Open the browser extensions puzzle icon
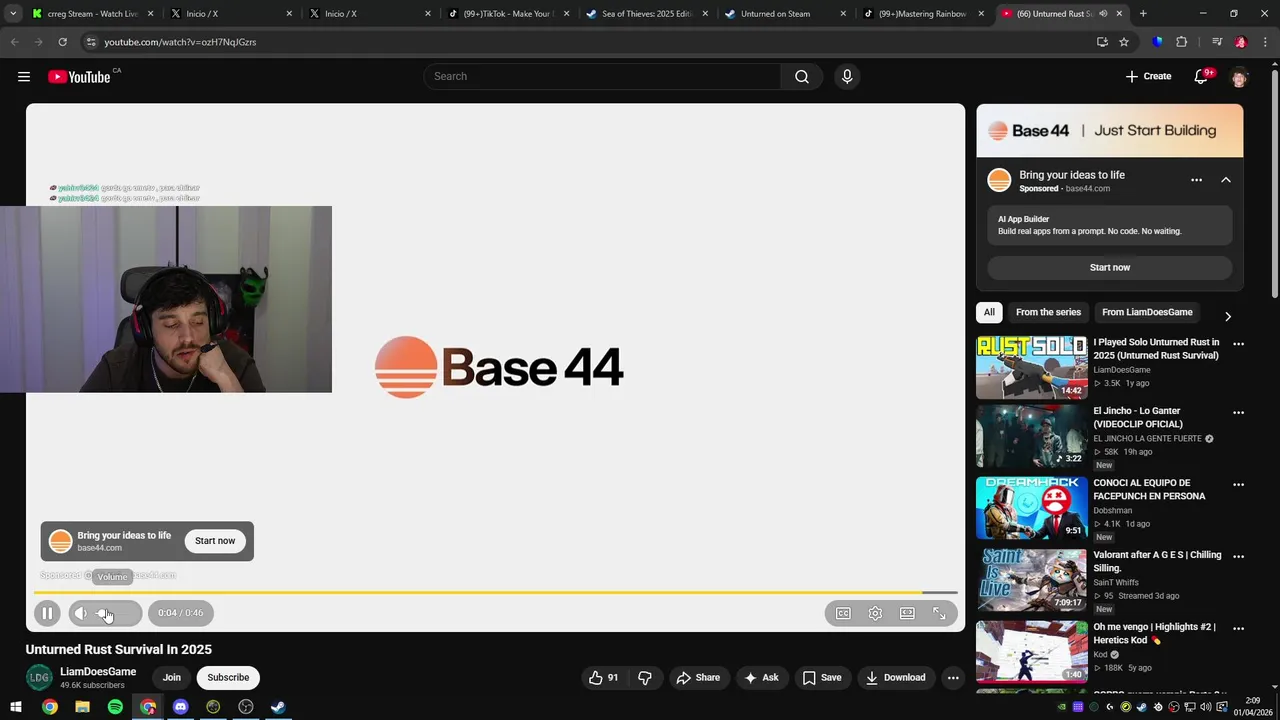Image resolution: width=1280 pixels, height=720 pixels. click(1181, 42)
